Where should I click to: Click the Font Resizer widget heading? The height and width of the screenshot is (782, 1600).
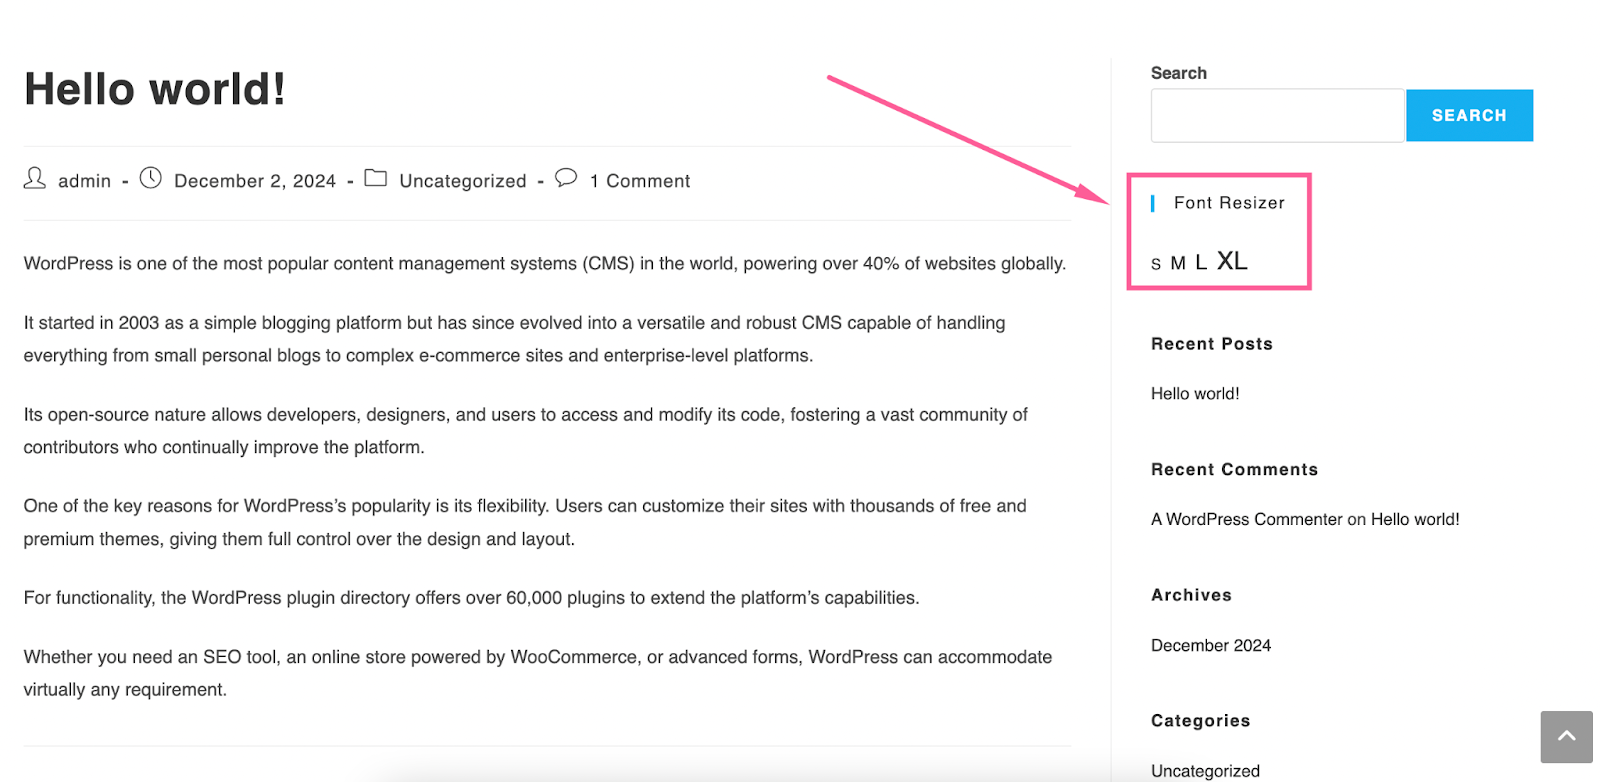point(1229,203)
